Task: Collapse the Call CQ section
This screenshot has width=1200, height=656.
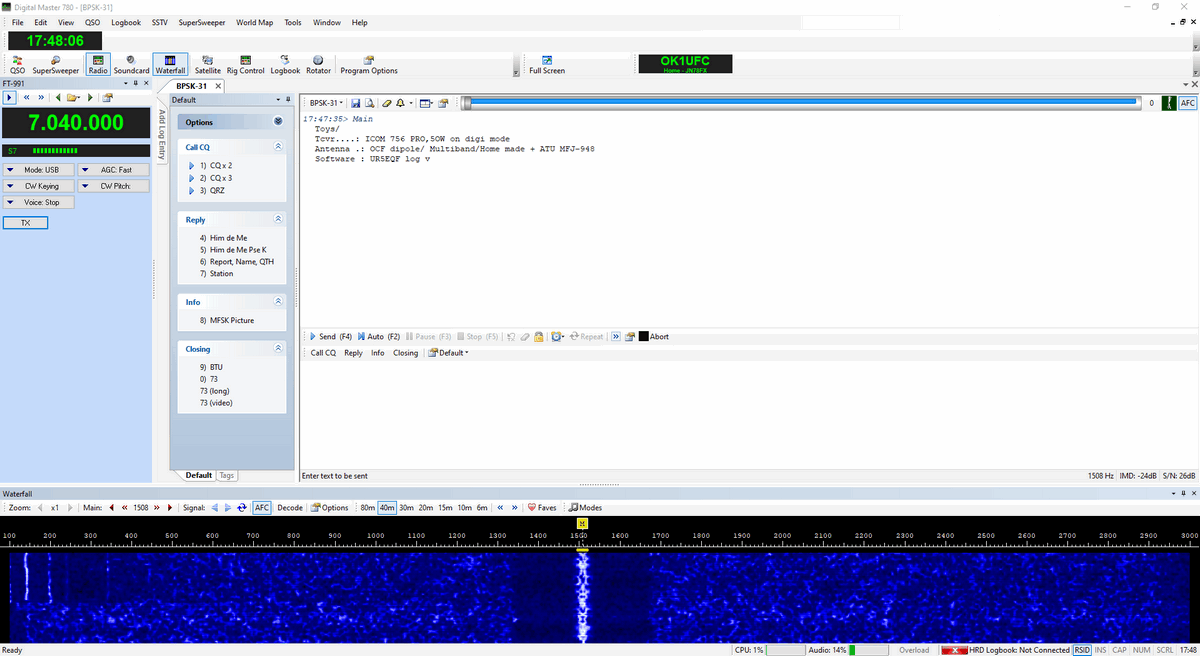Action: 278,147
